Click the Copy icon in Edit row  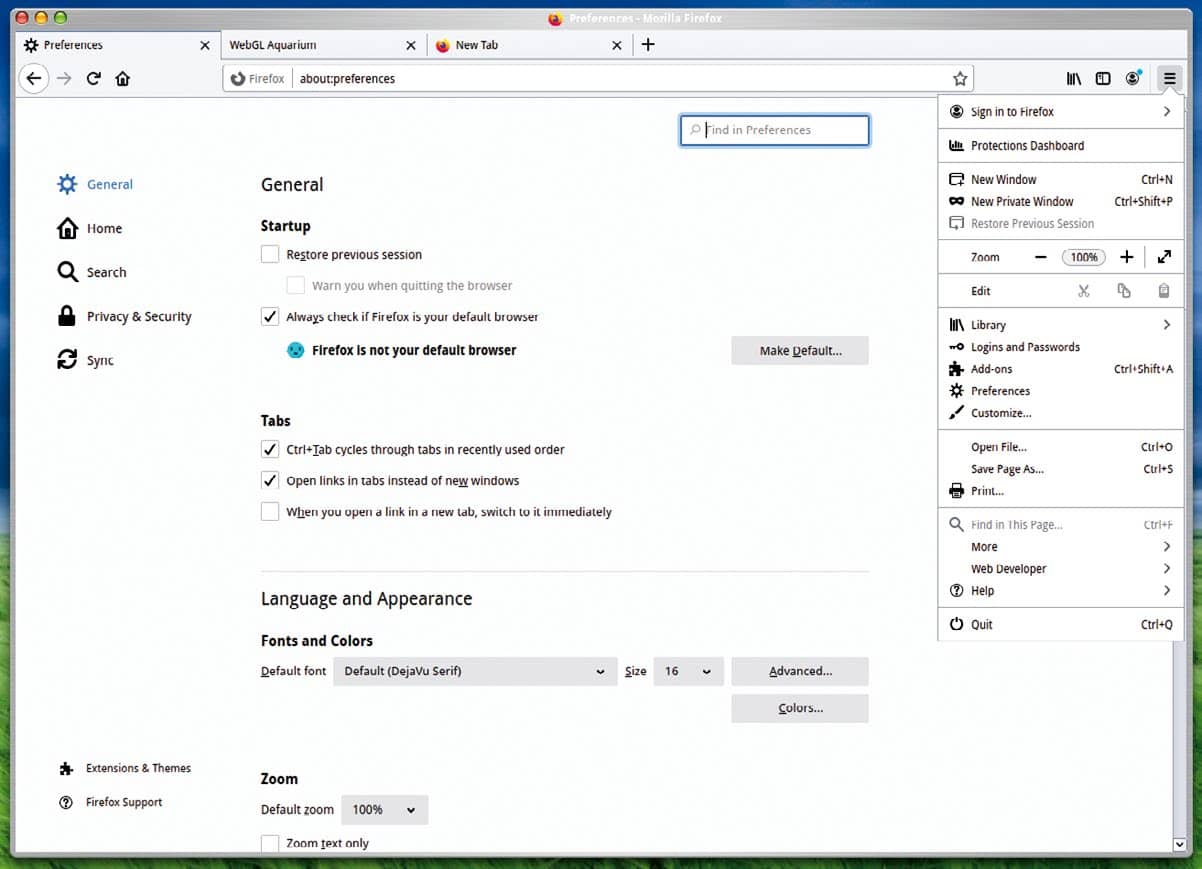[x=1124, y=291]
